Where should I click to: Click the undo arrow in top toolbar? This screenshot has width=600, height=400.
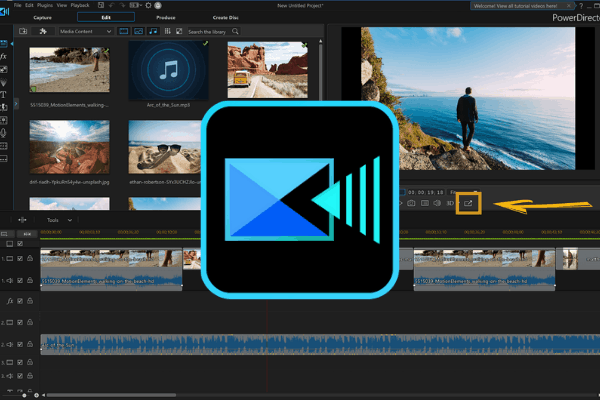pyautogui.click(x=112, y=5)
